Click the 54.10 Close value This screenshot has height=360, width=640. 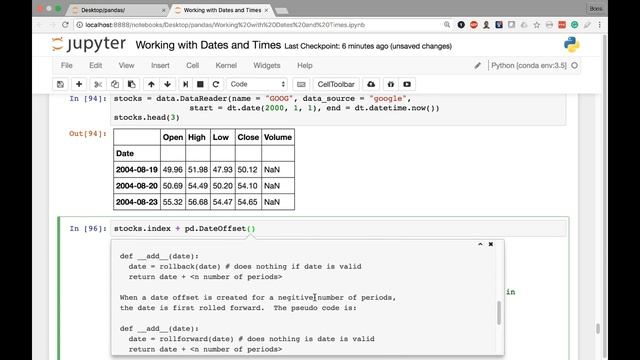pos(248,186)
